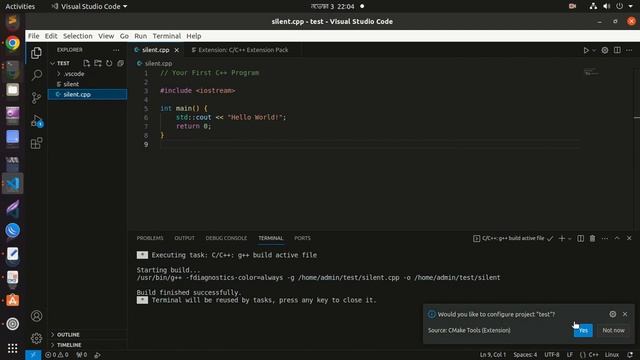Open the Help menu

coord(194,36)
